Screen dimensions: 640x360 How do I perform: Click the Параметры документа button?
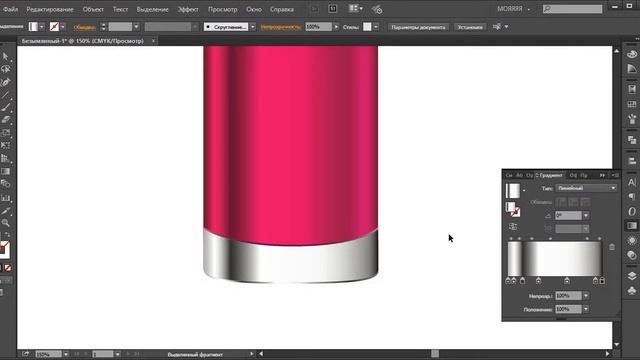click(418, 27)
